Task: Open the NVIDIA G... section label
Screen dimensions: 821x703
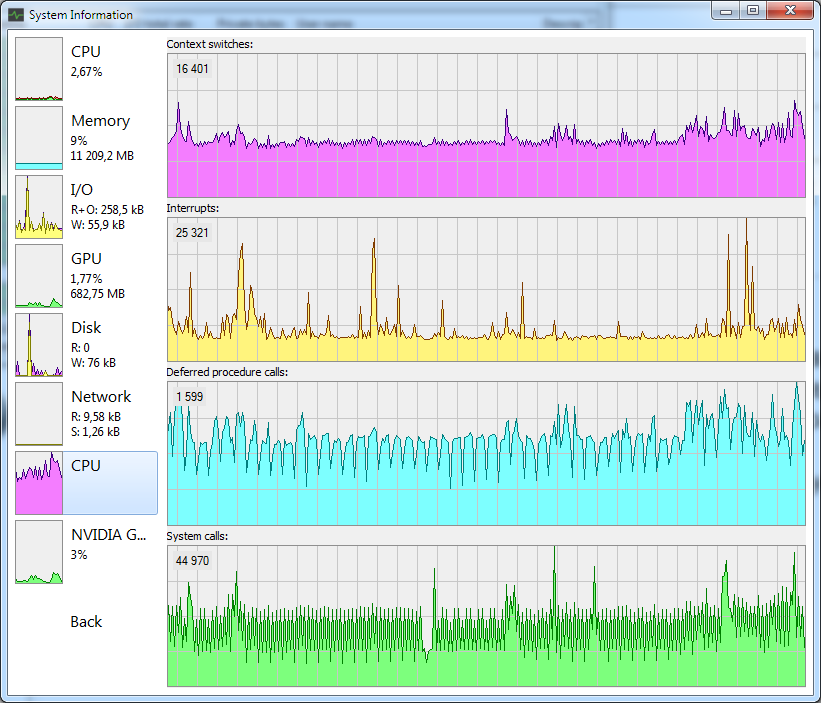Action: point(108,535)
